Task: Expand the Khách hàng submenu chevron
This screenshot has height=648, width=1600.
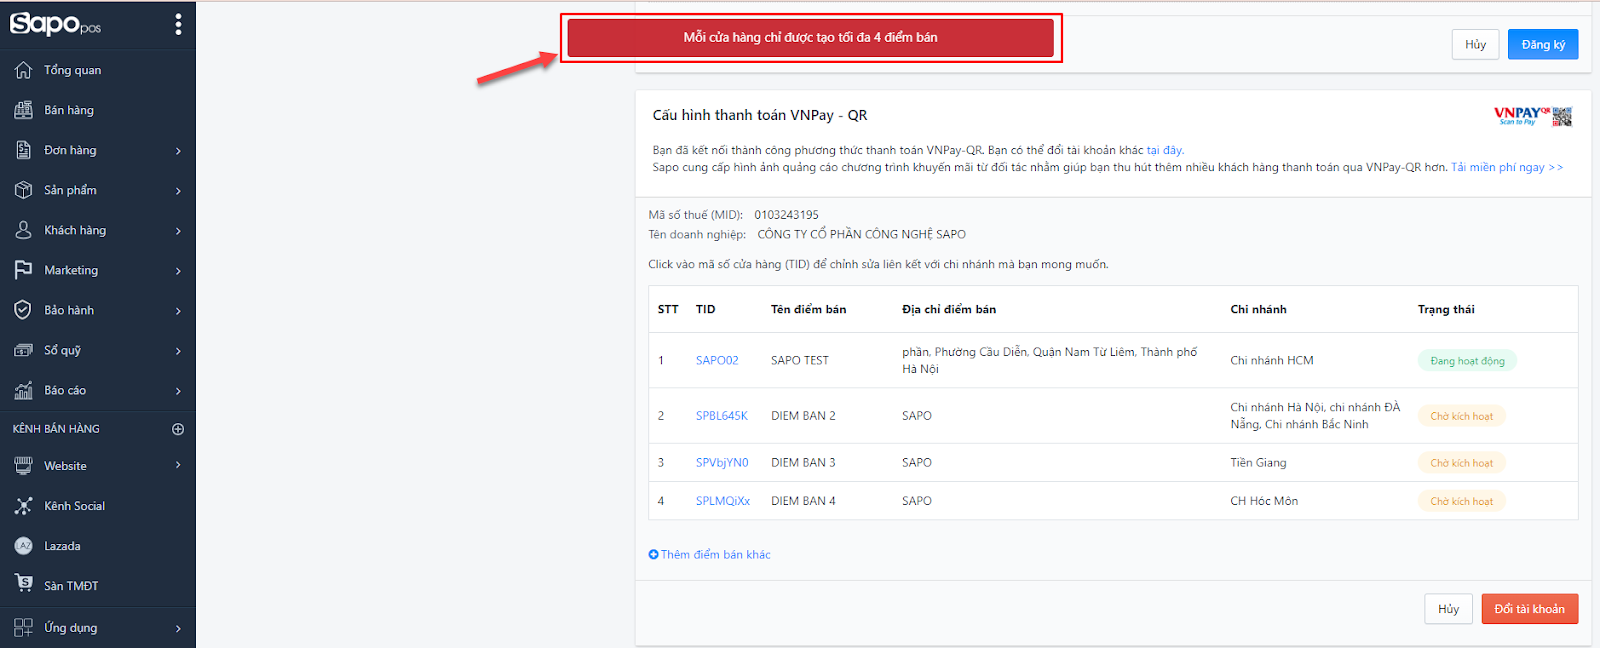Action: (x=179, y=231)
